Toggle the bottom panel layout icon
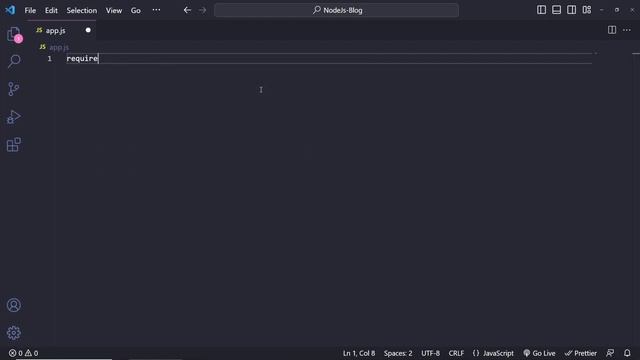Screen dimensions: 640x360 coord(556,10)
